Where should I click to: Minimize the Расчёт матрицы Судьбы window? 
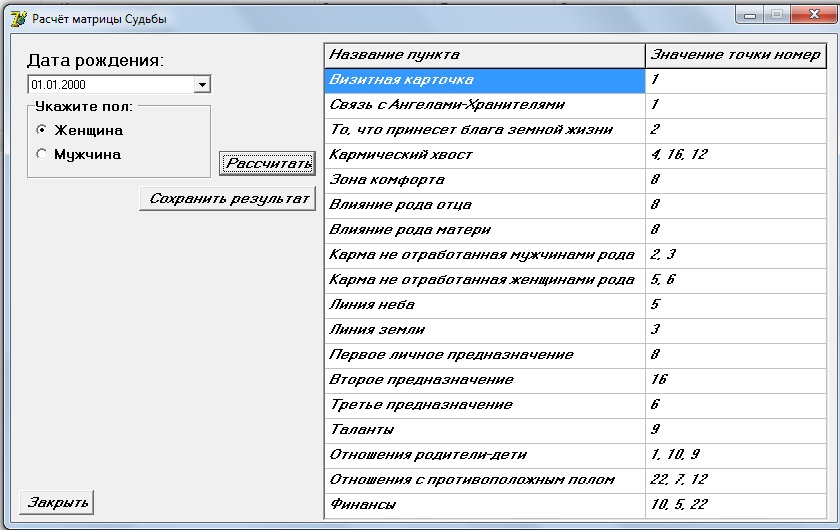tap(750, 15)
